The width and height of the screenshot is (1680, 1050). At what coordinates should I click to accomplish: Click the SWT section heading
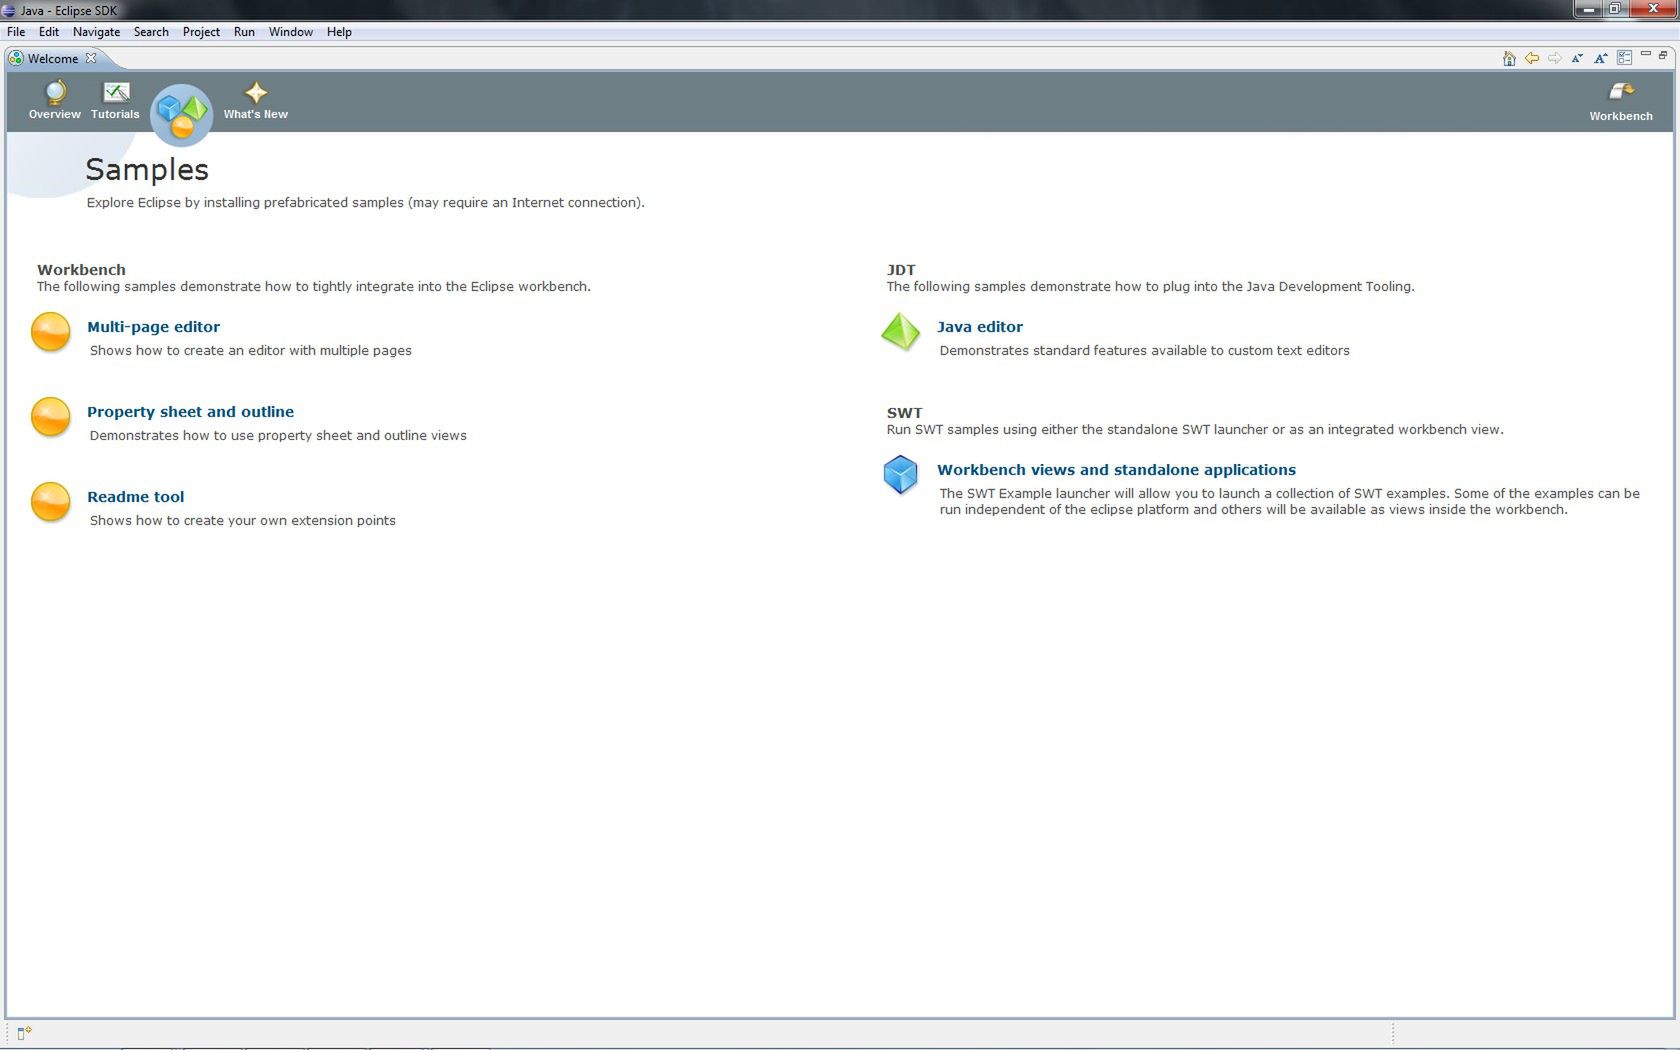coord(905,413)
